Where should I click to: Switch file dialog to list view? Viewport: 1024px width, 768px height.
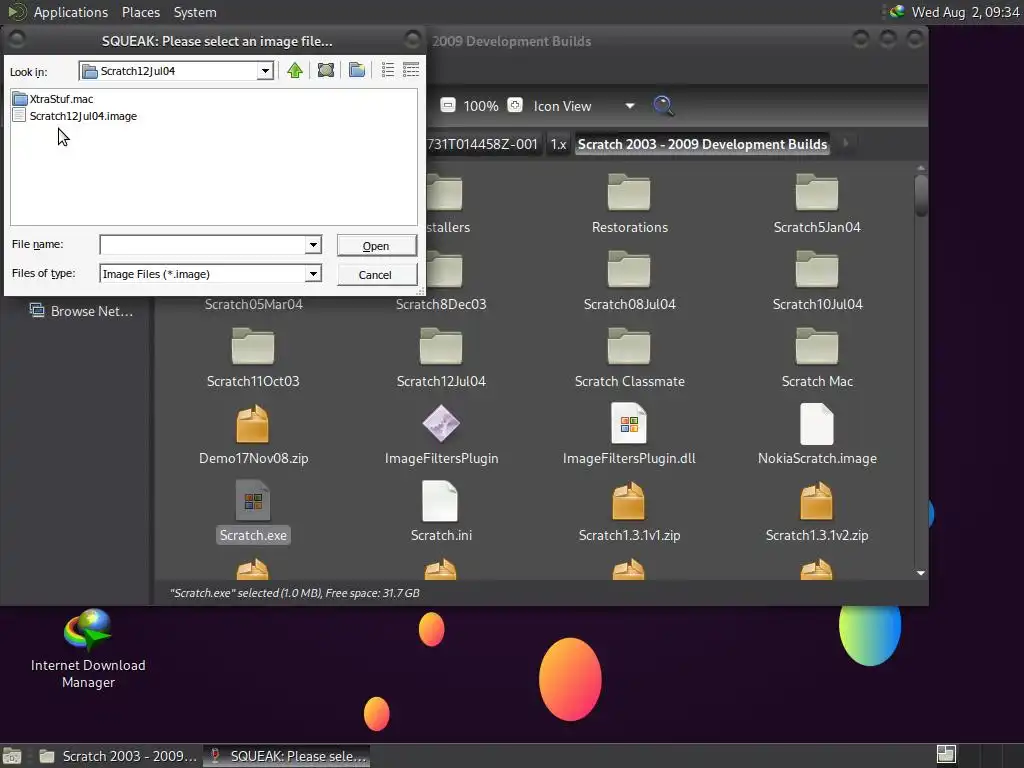[x=388, y=70]
